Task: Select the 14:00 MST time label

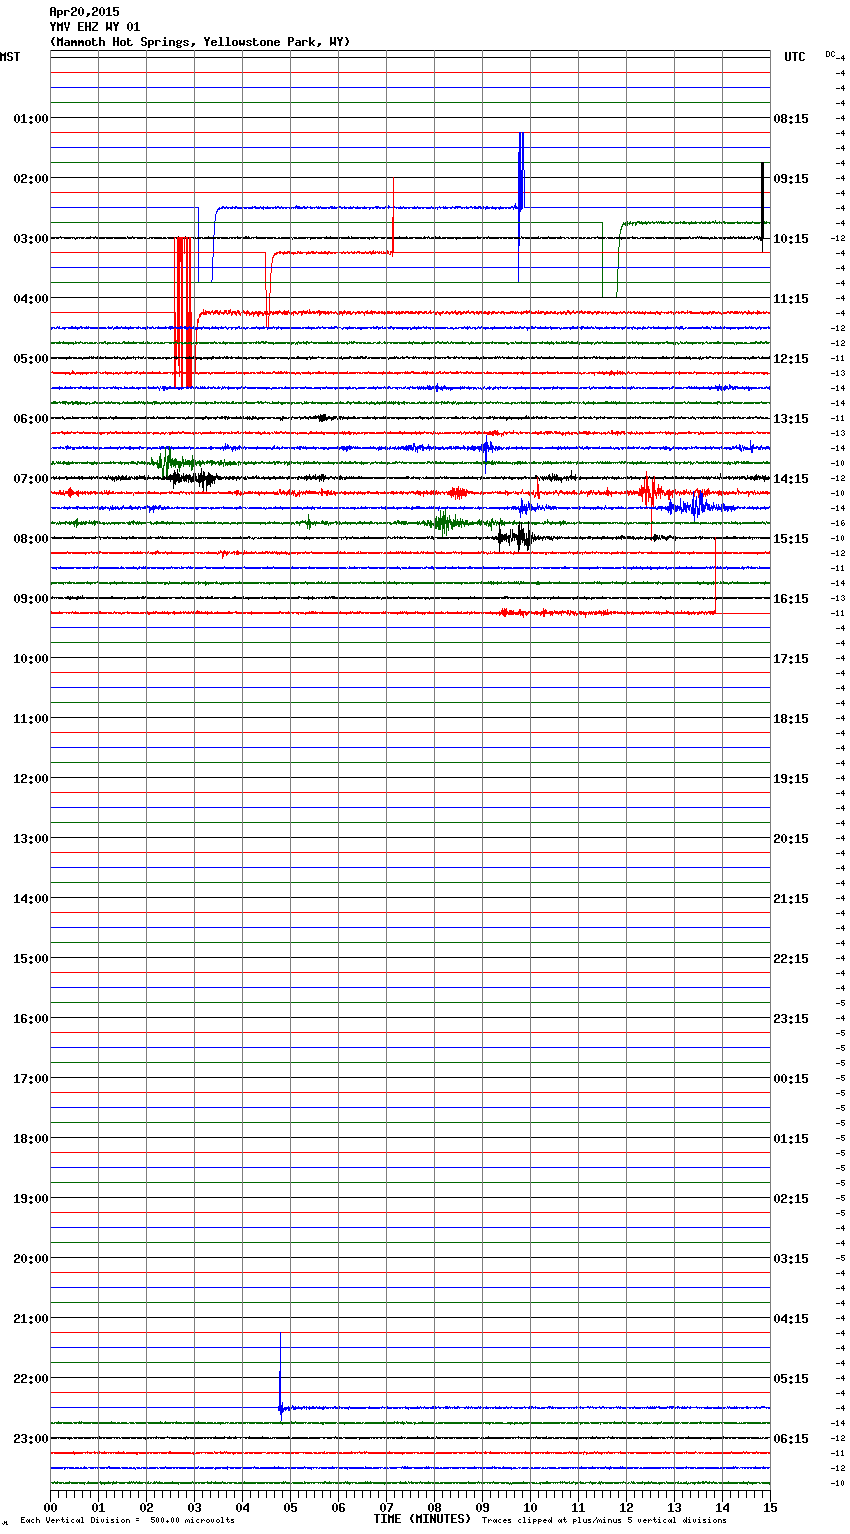Action: tap(31, 898)
